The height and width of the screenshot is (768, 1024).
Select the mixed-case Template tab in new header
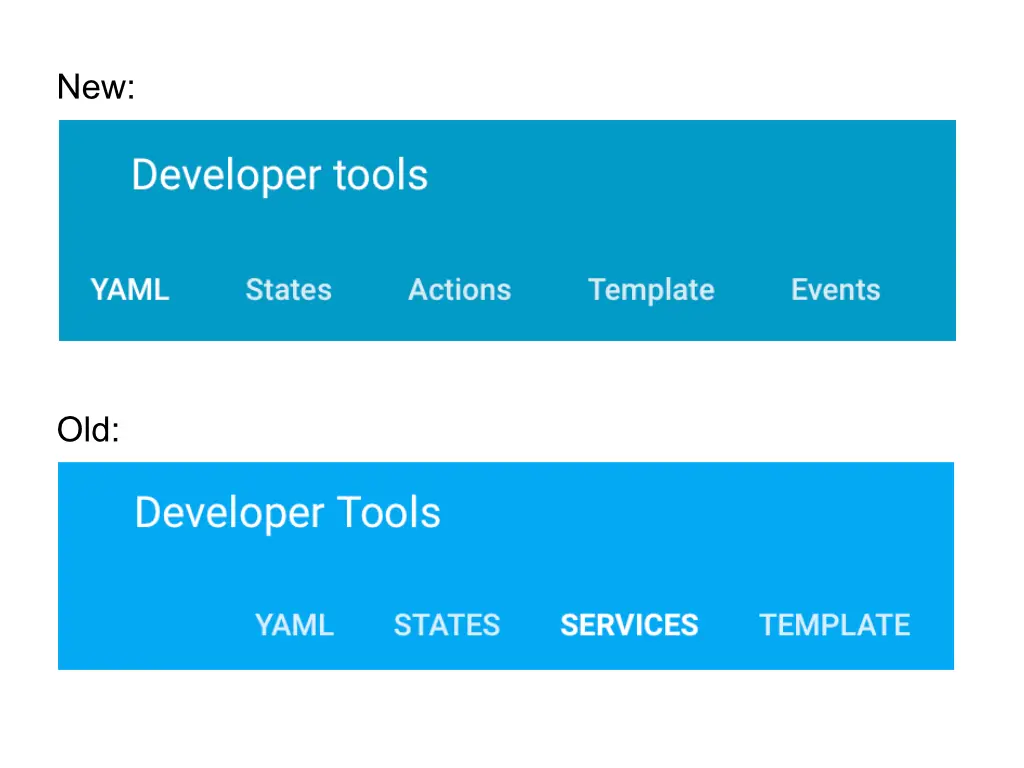651,290
